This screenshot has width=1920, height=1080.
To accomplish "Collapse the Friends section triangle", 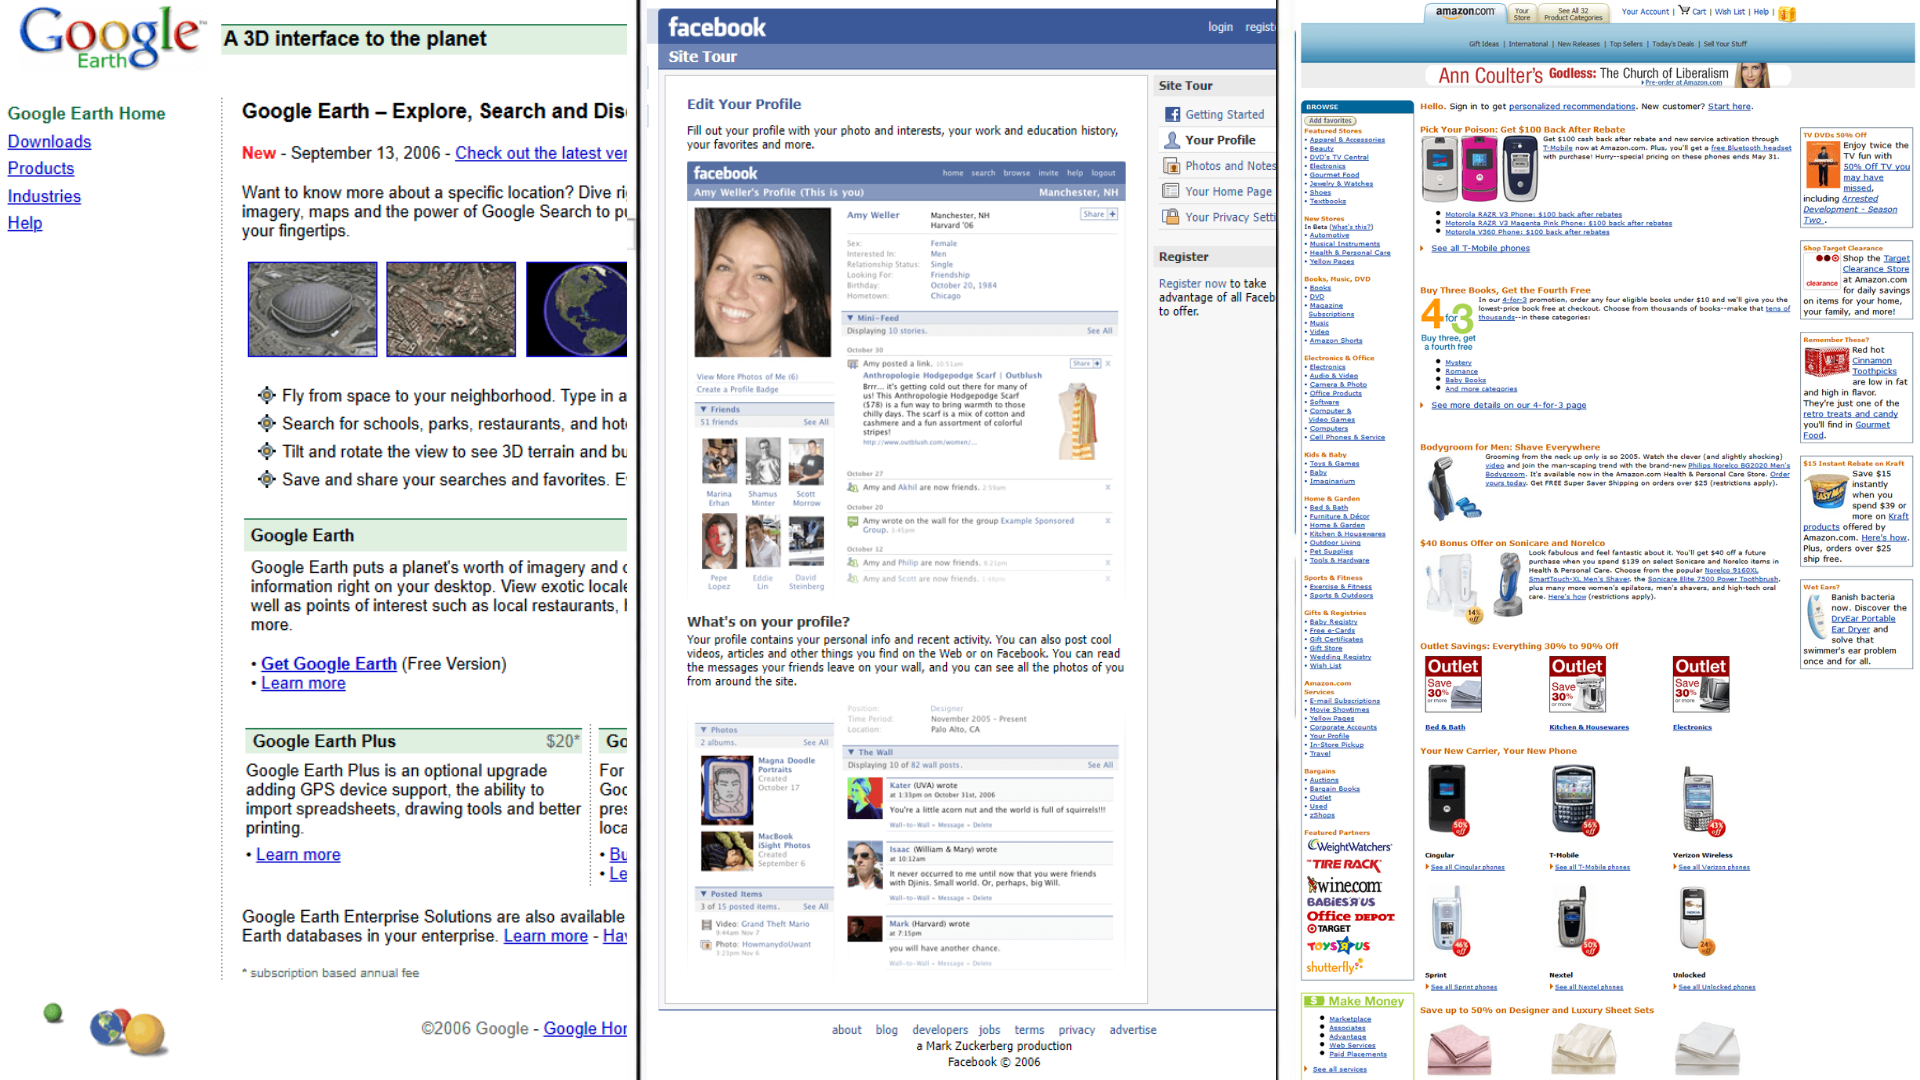I will click(703, 409).
